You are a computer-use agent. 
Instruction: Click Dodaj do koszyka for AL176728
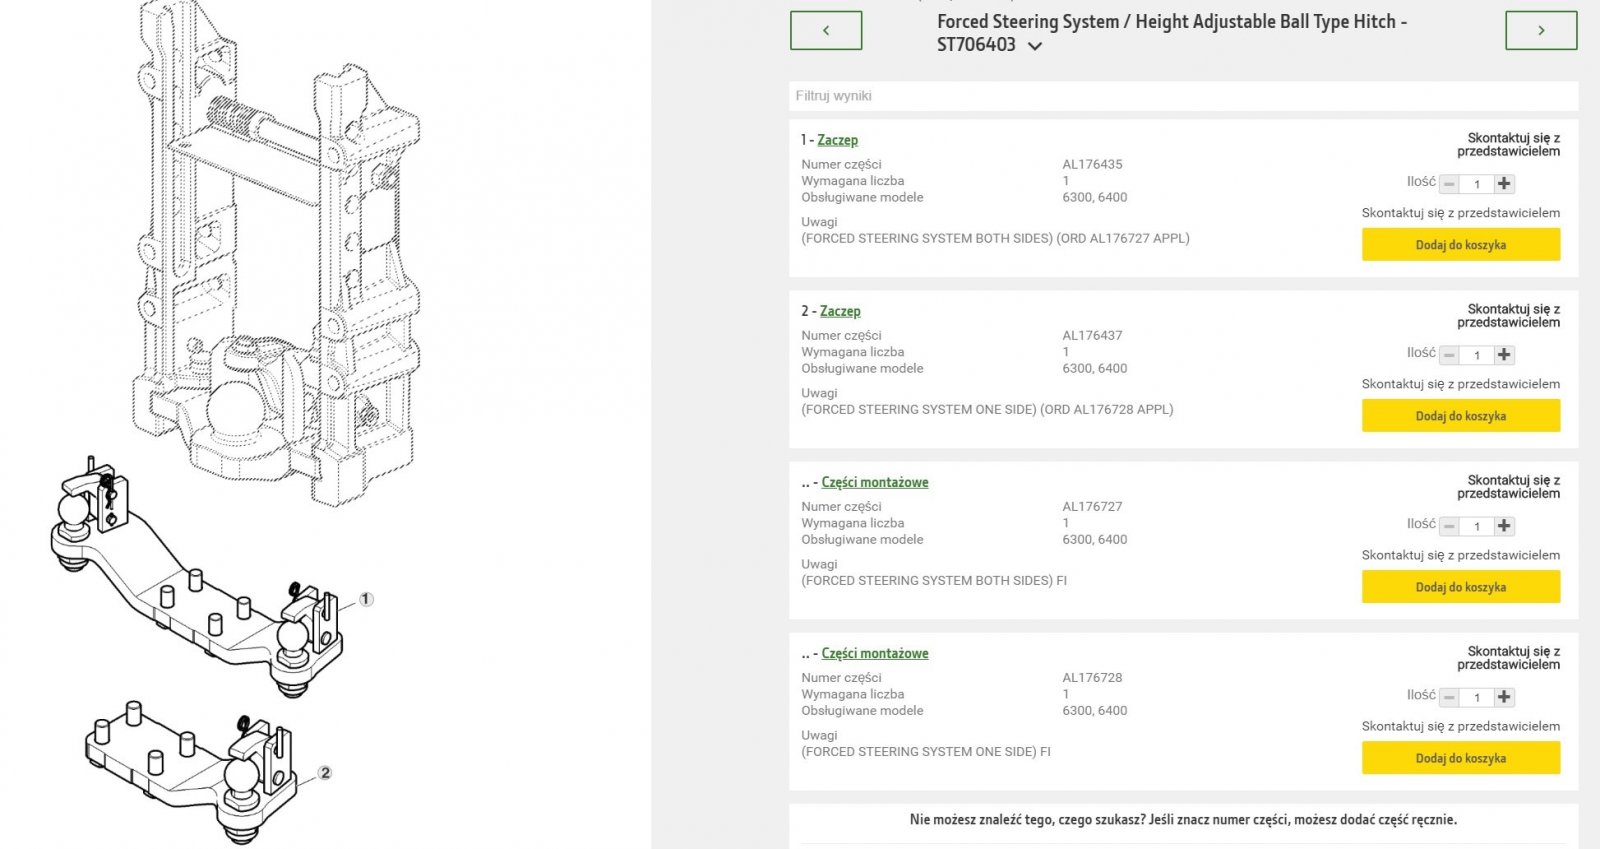tap(1460, 758)
